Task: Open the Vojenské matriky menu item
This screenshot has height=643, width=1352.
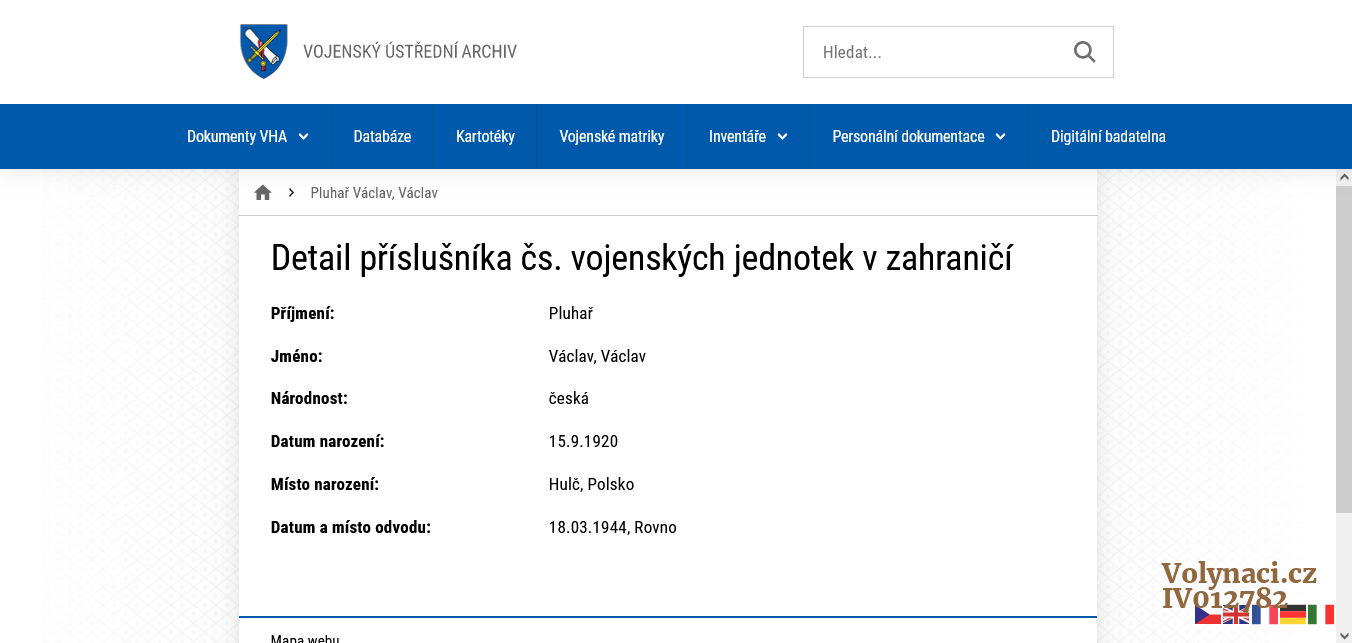Action: (x=611, y=137)
